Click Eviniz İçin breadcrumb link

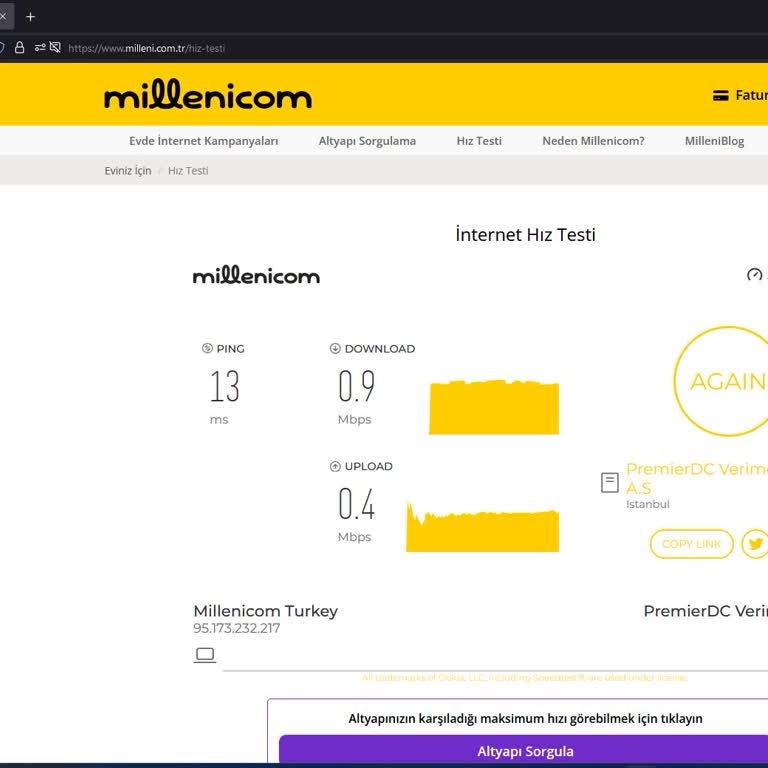tap(128, 170)
